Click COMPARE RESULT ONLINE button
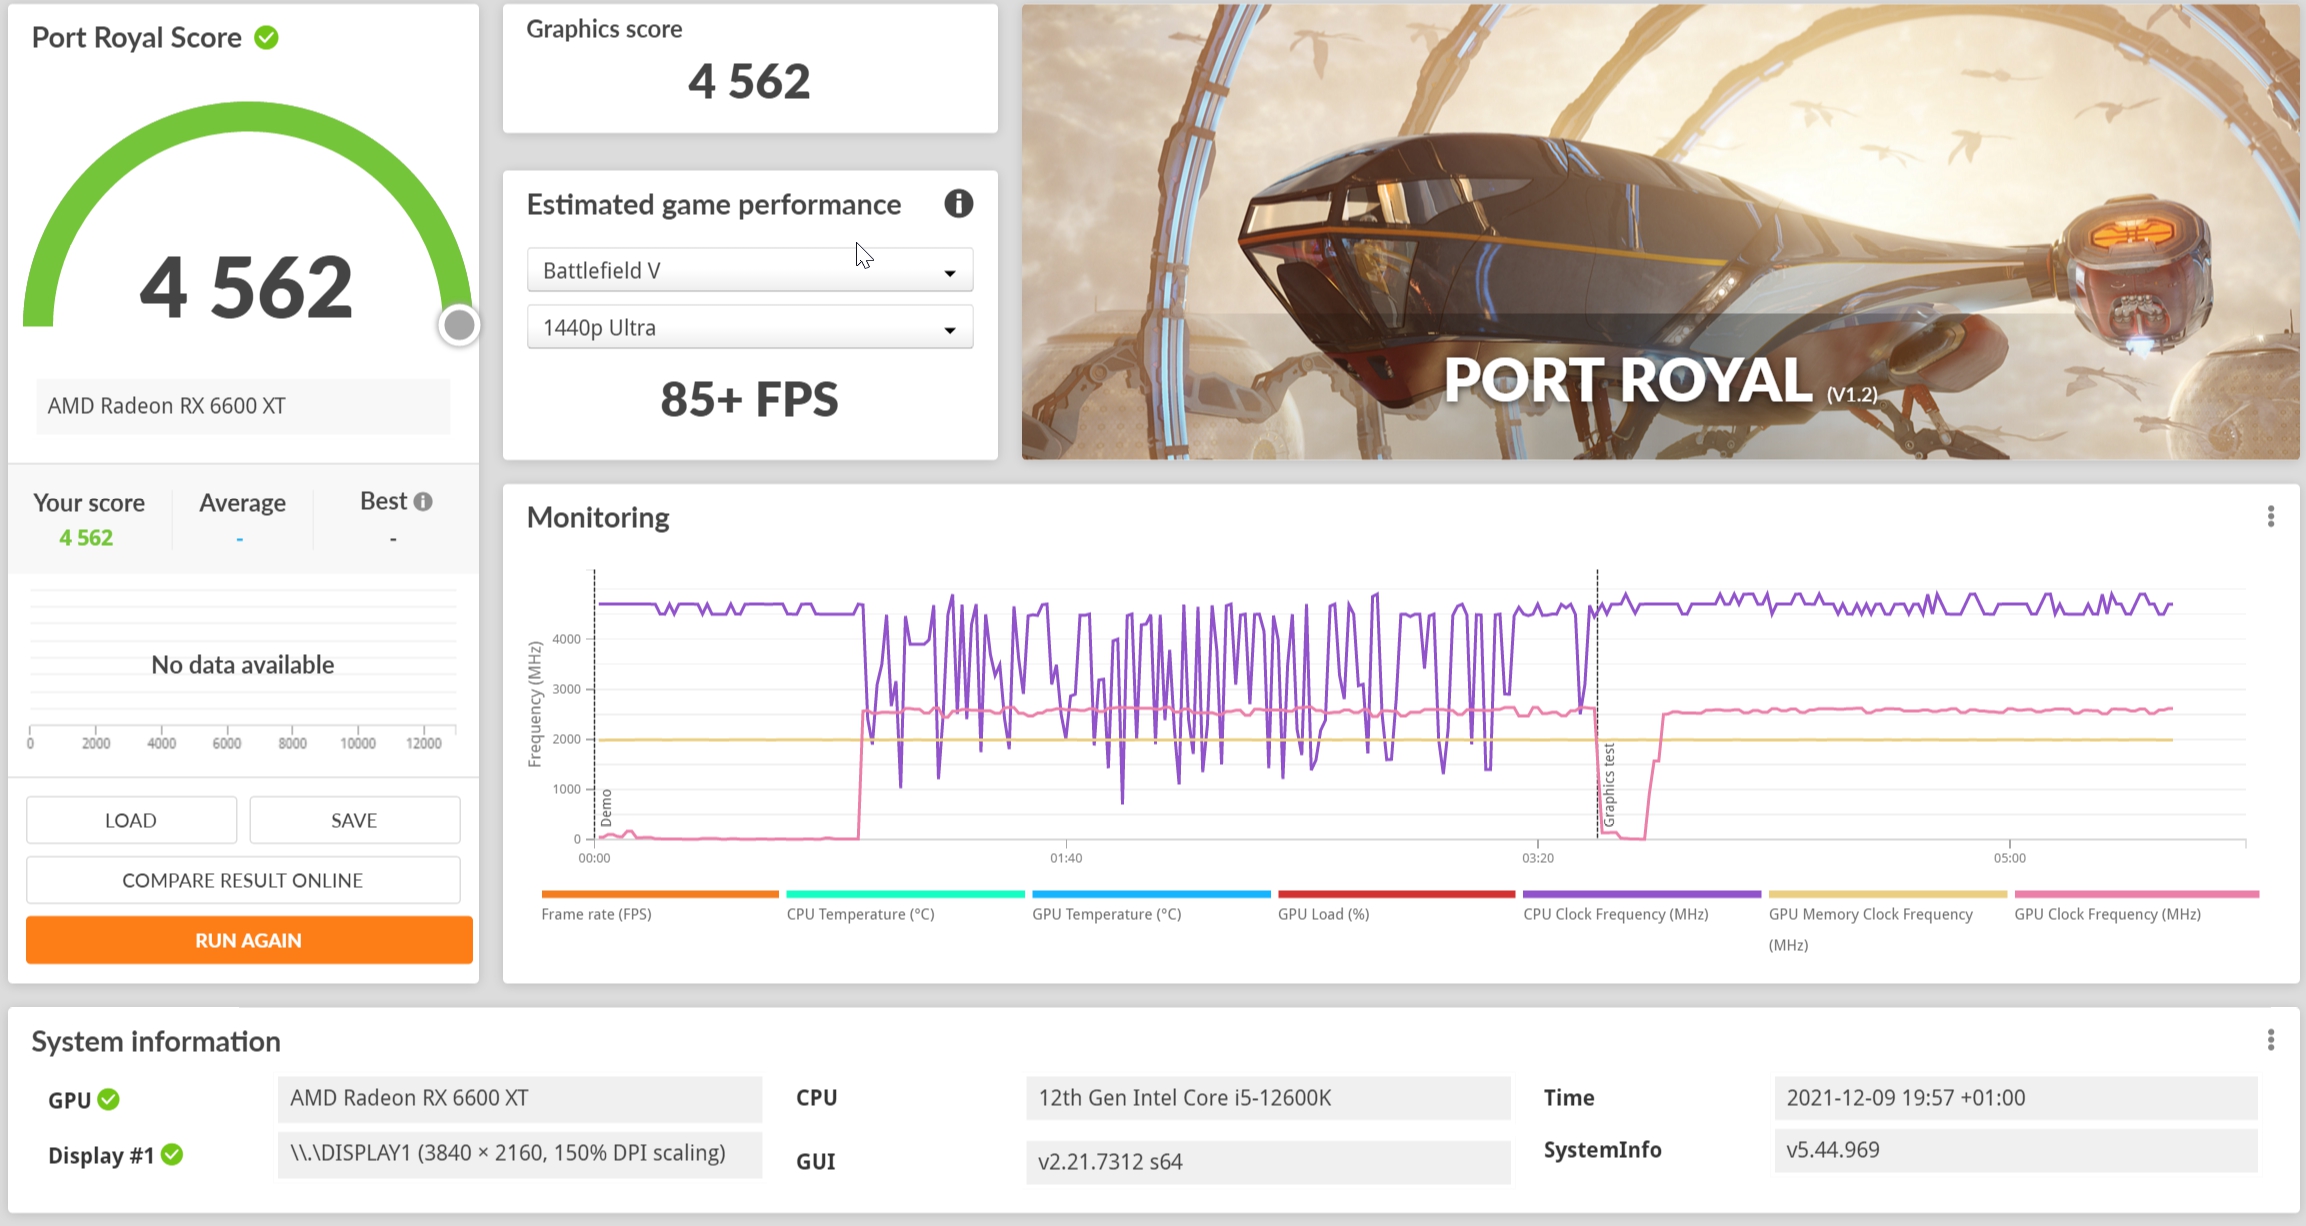2306x1226 pixels. click(x=243, y=880)
